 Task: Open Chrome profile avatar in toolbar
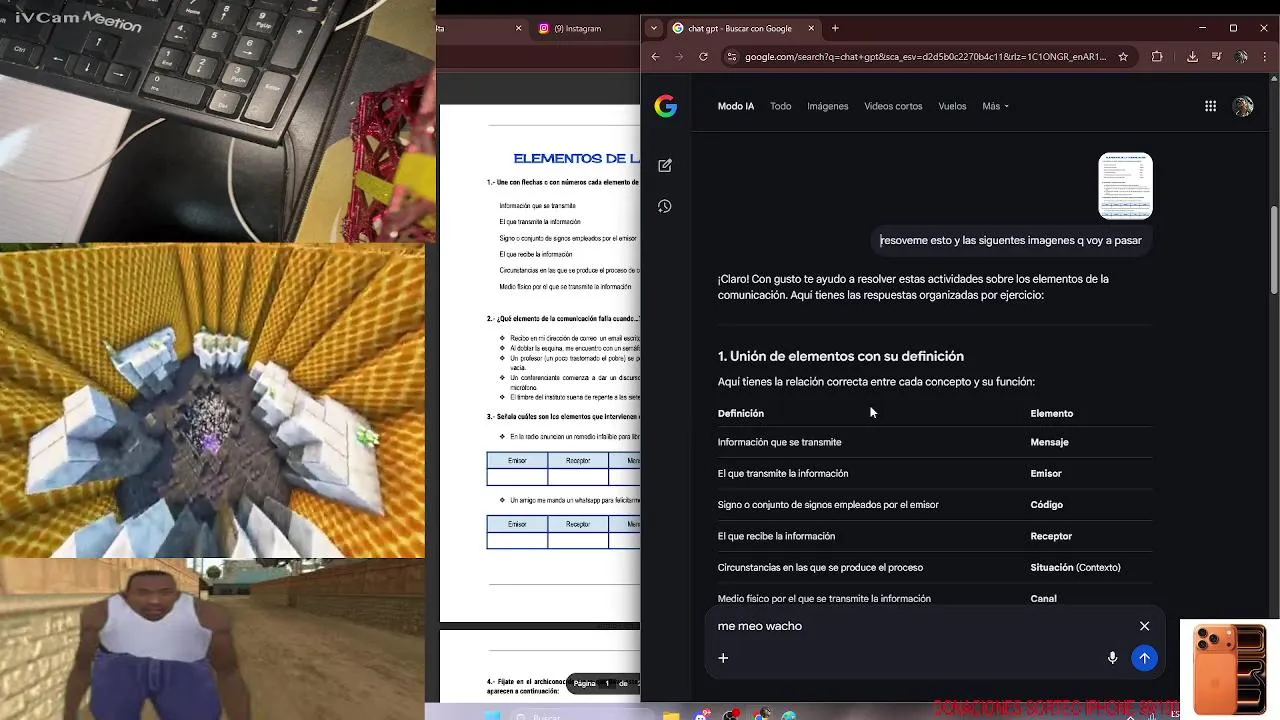coord(1241,57)
